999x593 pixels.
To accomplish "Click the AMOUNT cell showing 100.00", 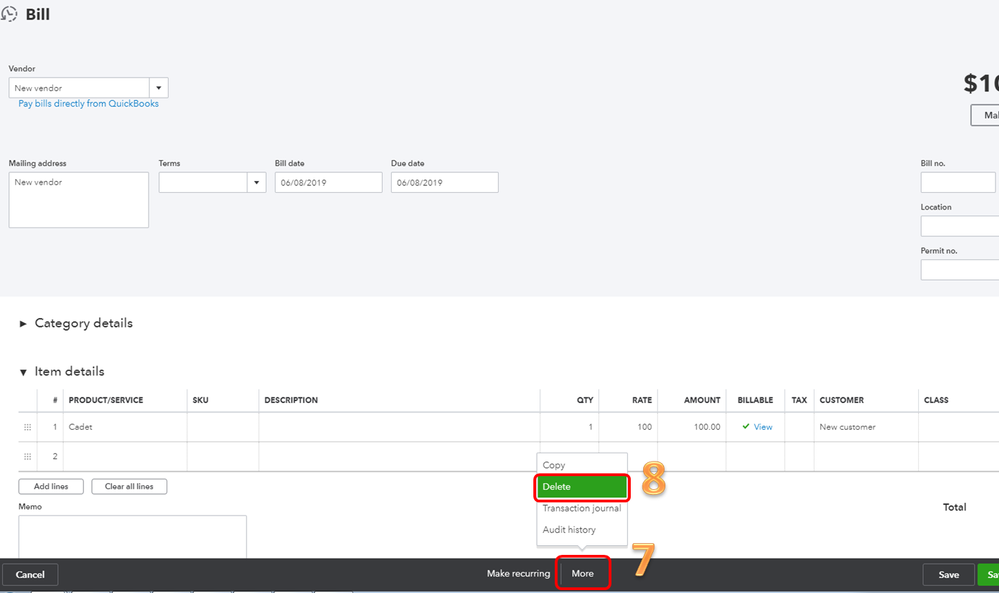I will [691, 427].
